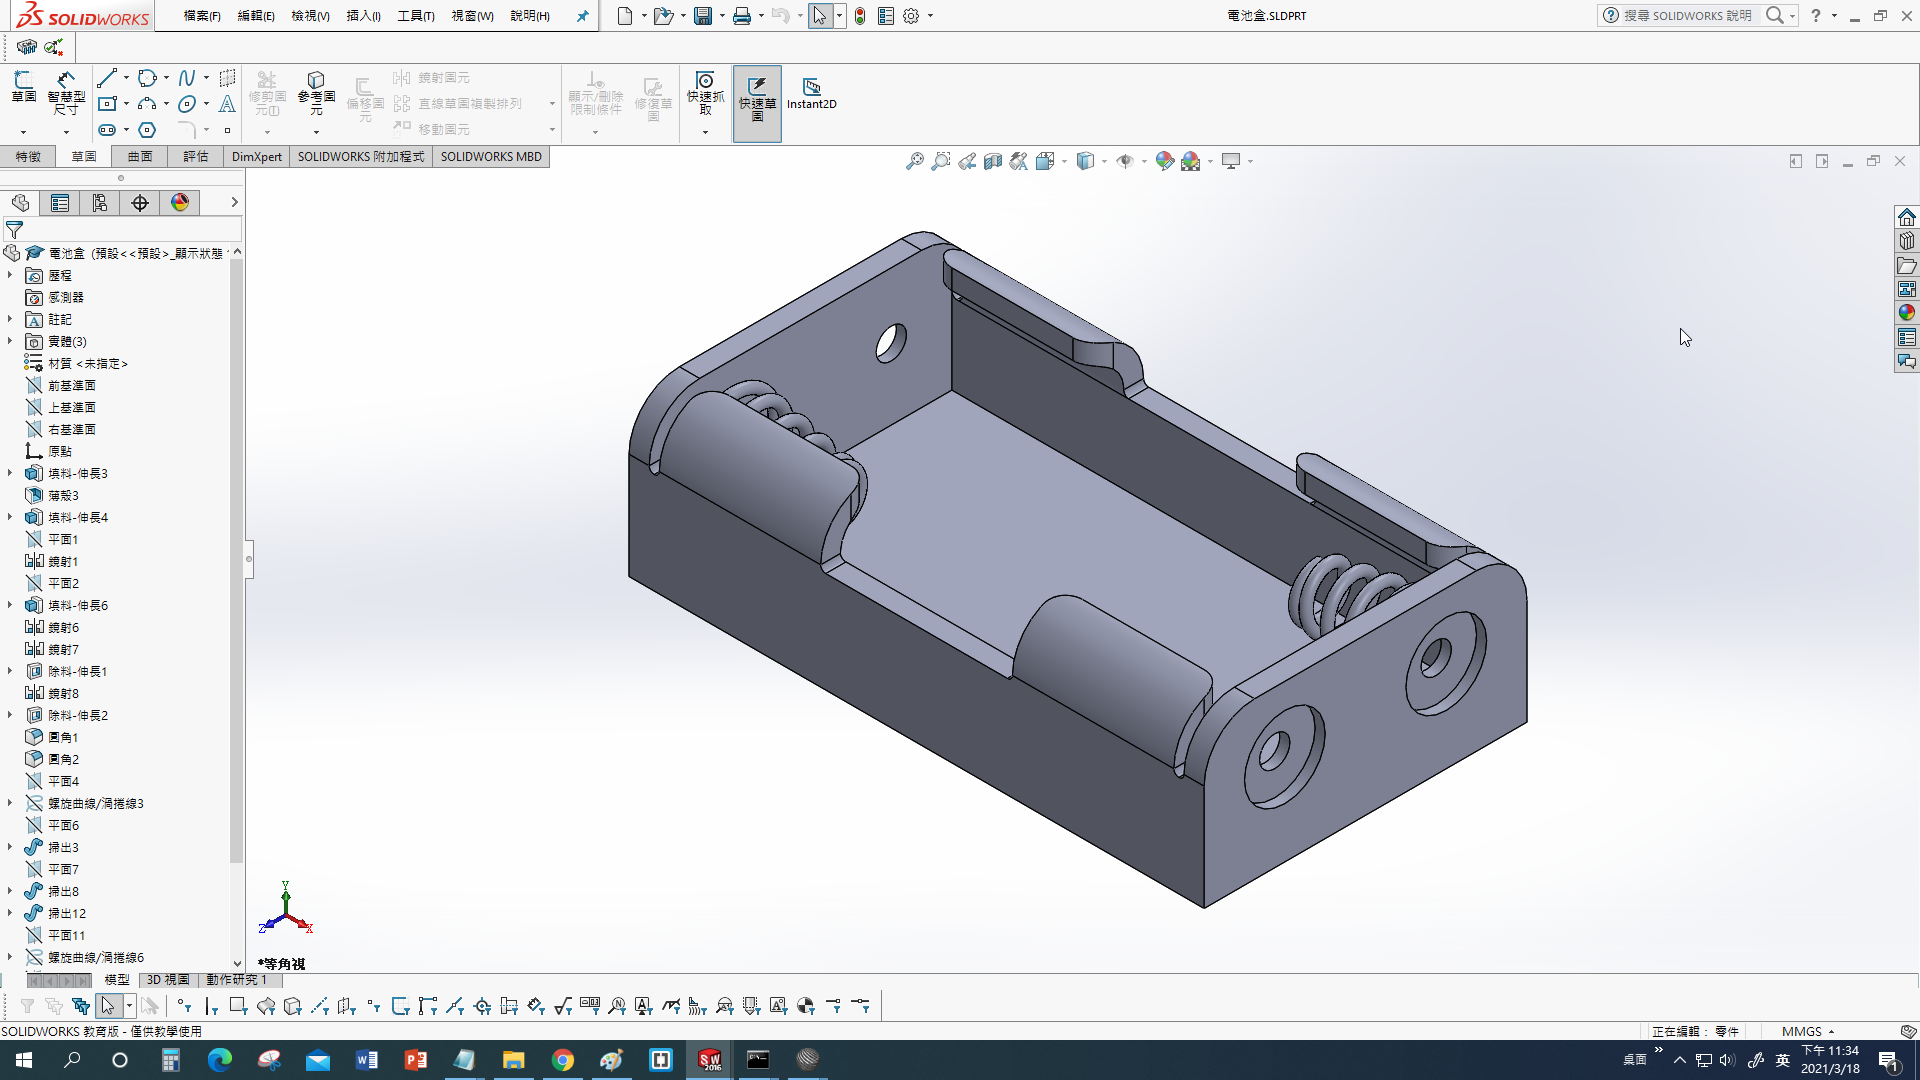Screen dimensions: 1920x1080
Task: Click Zoom to Area icon
Action: point(940,161)
